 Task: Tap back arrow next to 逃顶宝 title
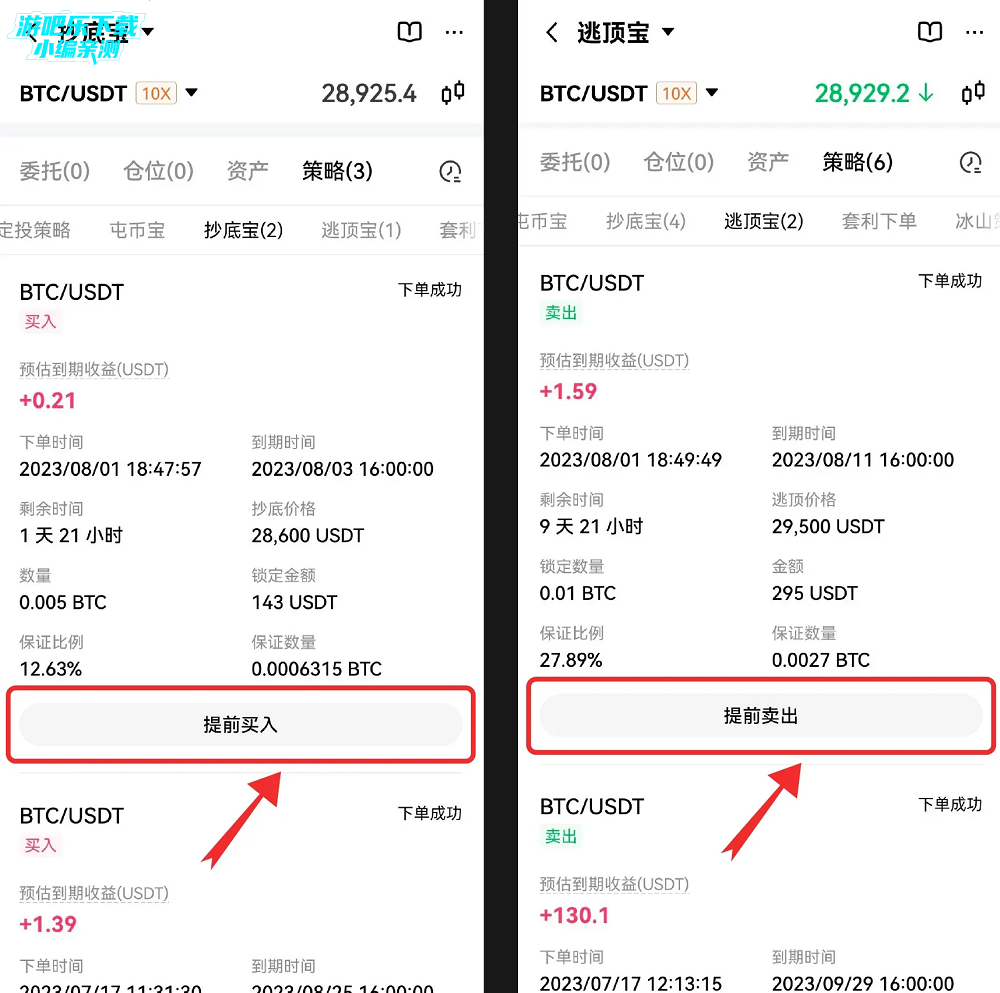pyautogui.click(x=552, y=32)
